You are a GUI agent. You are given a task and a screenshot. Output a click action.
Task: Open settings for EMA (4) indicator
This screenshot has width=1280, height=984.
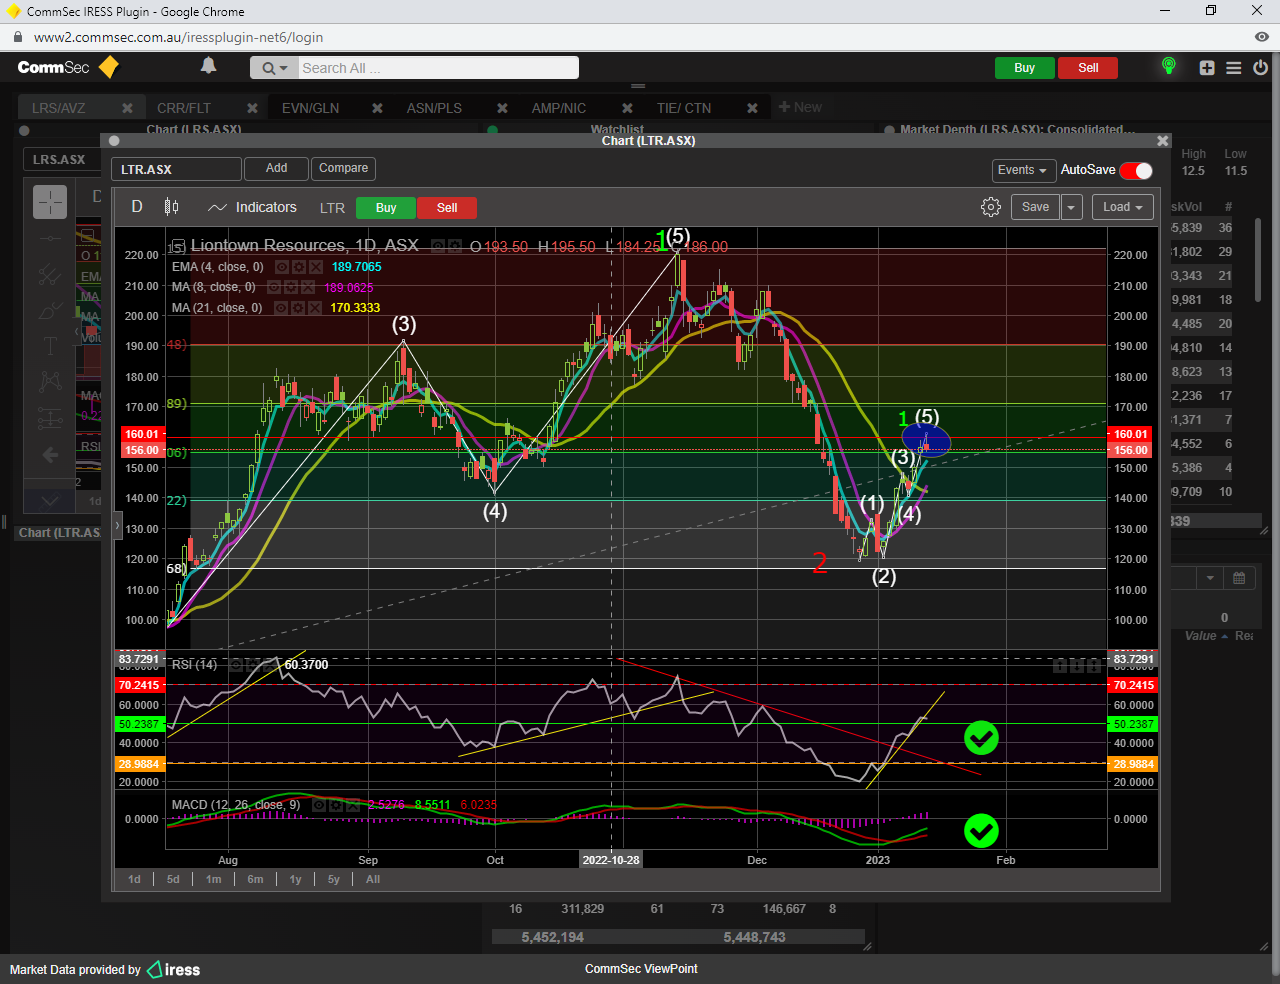point(299,267)
